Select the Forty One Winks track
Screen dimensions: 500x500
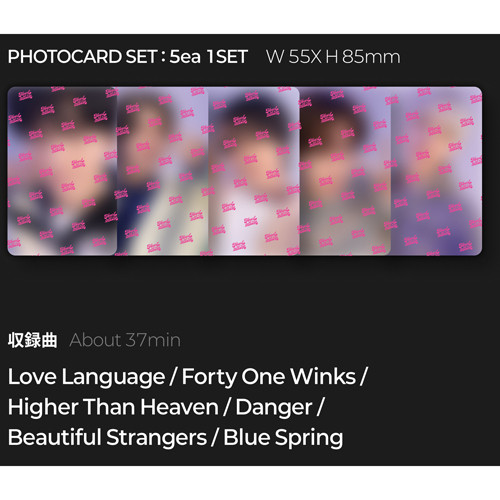coord(269,377)
